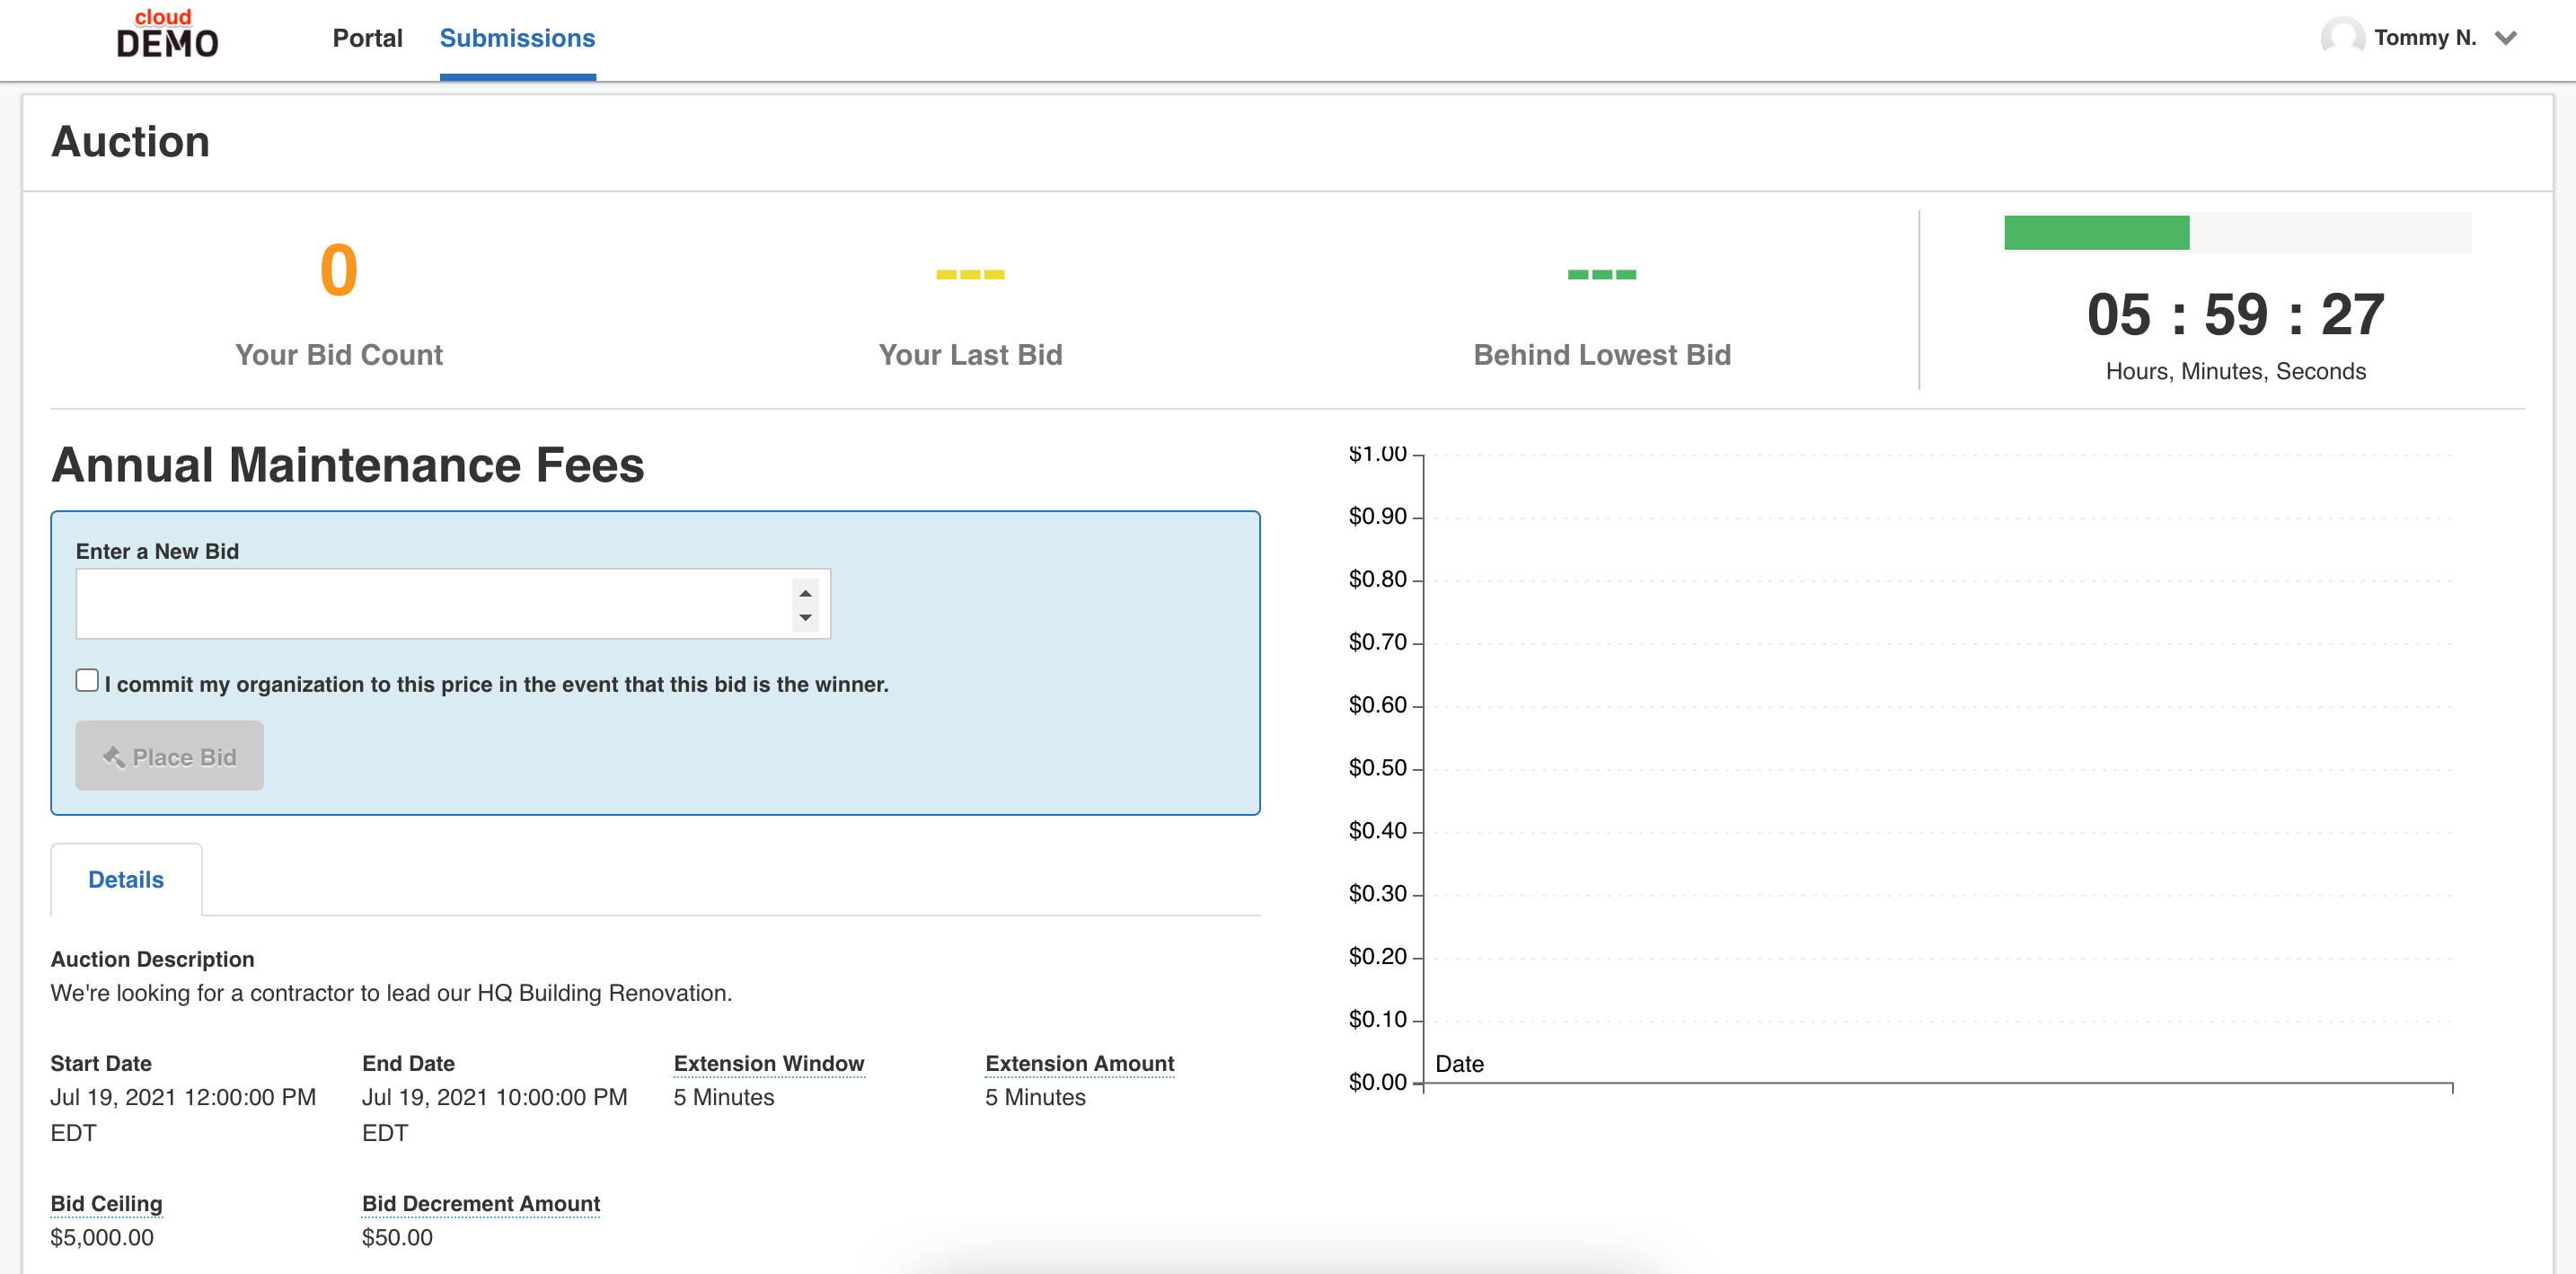Click the green dashes above Behind Lowest Bid
This screenshot has width=2576, height=1274.
pyautogui.click(x=1602, y=274)
